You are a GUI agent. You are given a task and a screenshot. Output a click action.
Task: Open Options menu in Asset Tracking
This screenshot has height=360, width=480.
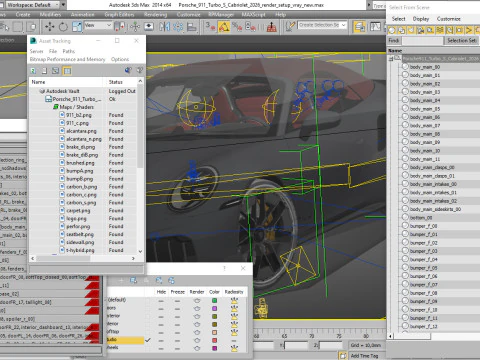(x=120, y=59)
